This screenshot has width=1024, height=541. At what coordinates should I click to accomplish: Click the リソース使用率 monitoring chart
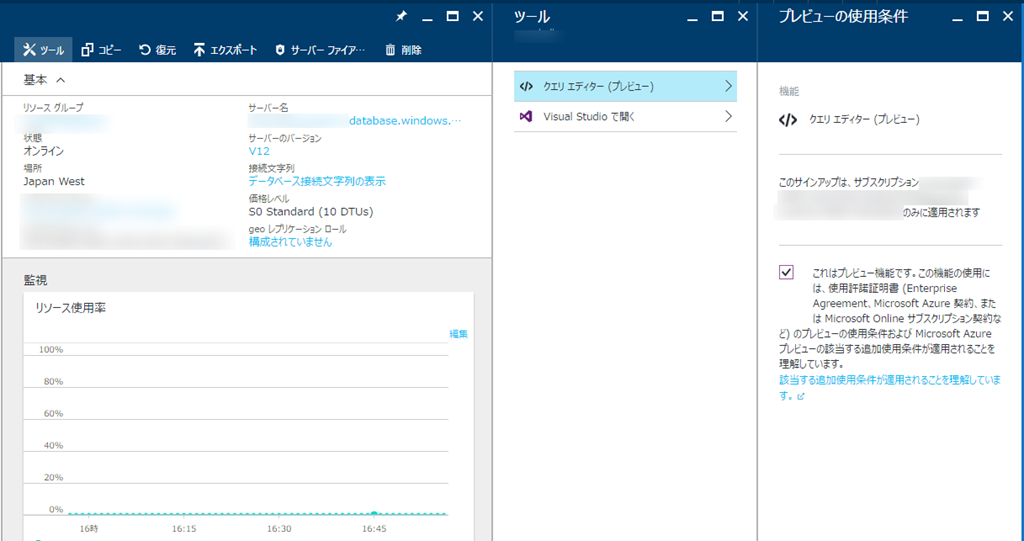248,430
